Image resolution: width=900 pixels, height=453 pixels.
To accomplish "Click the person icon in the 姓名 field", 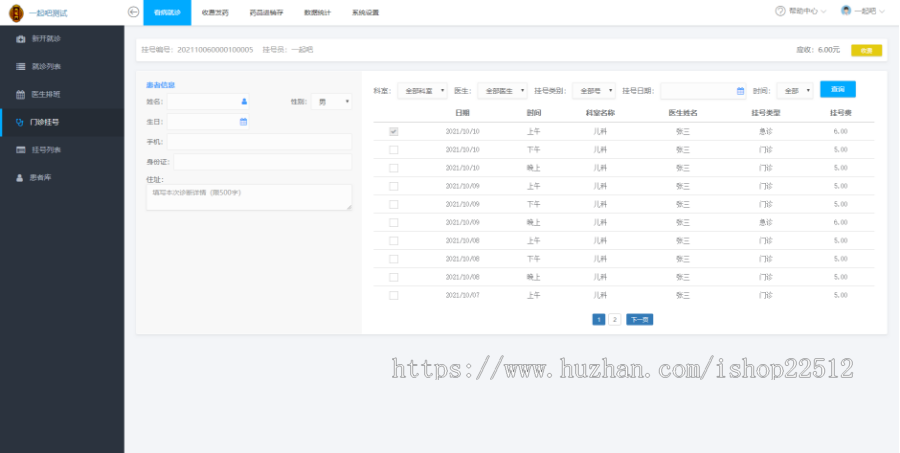I will point(243,101).
